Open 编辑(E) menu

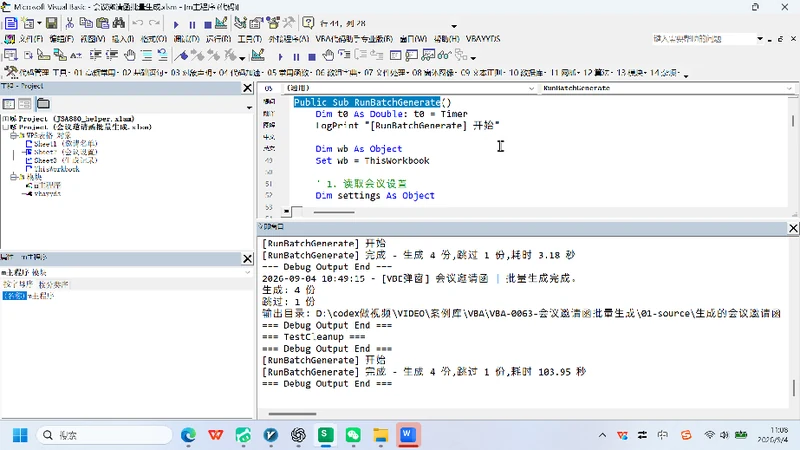[x=62, y=39]
